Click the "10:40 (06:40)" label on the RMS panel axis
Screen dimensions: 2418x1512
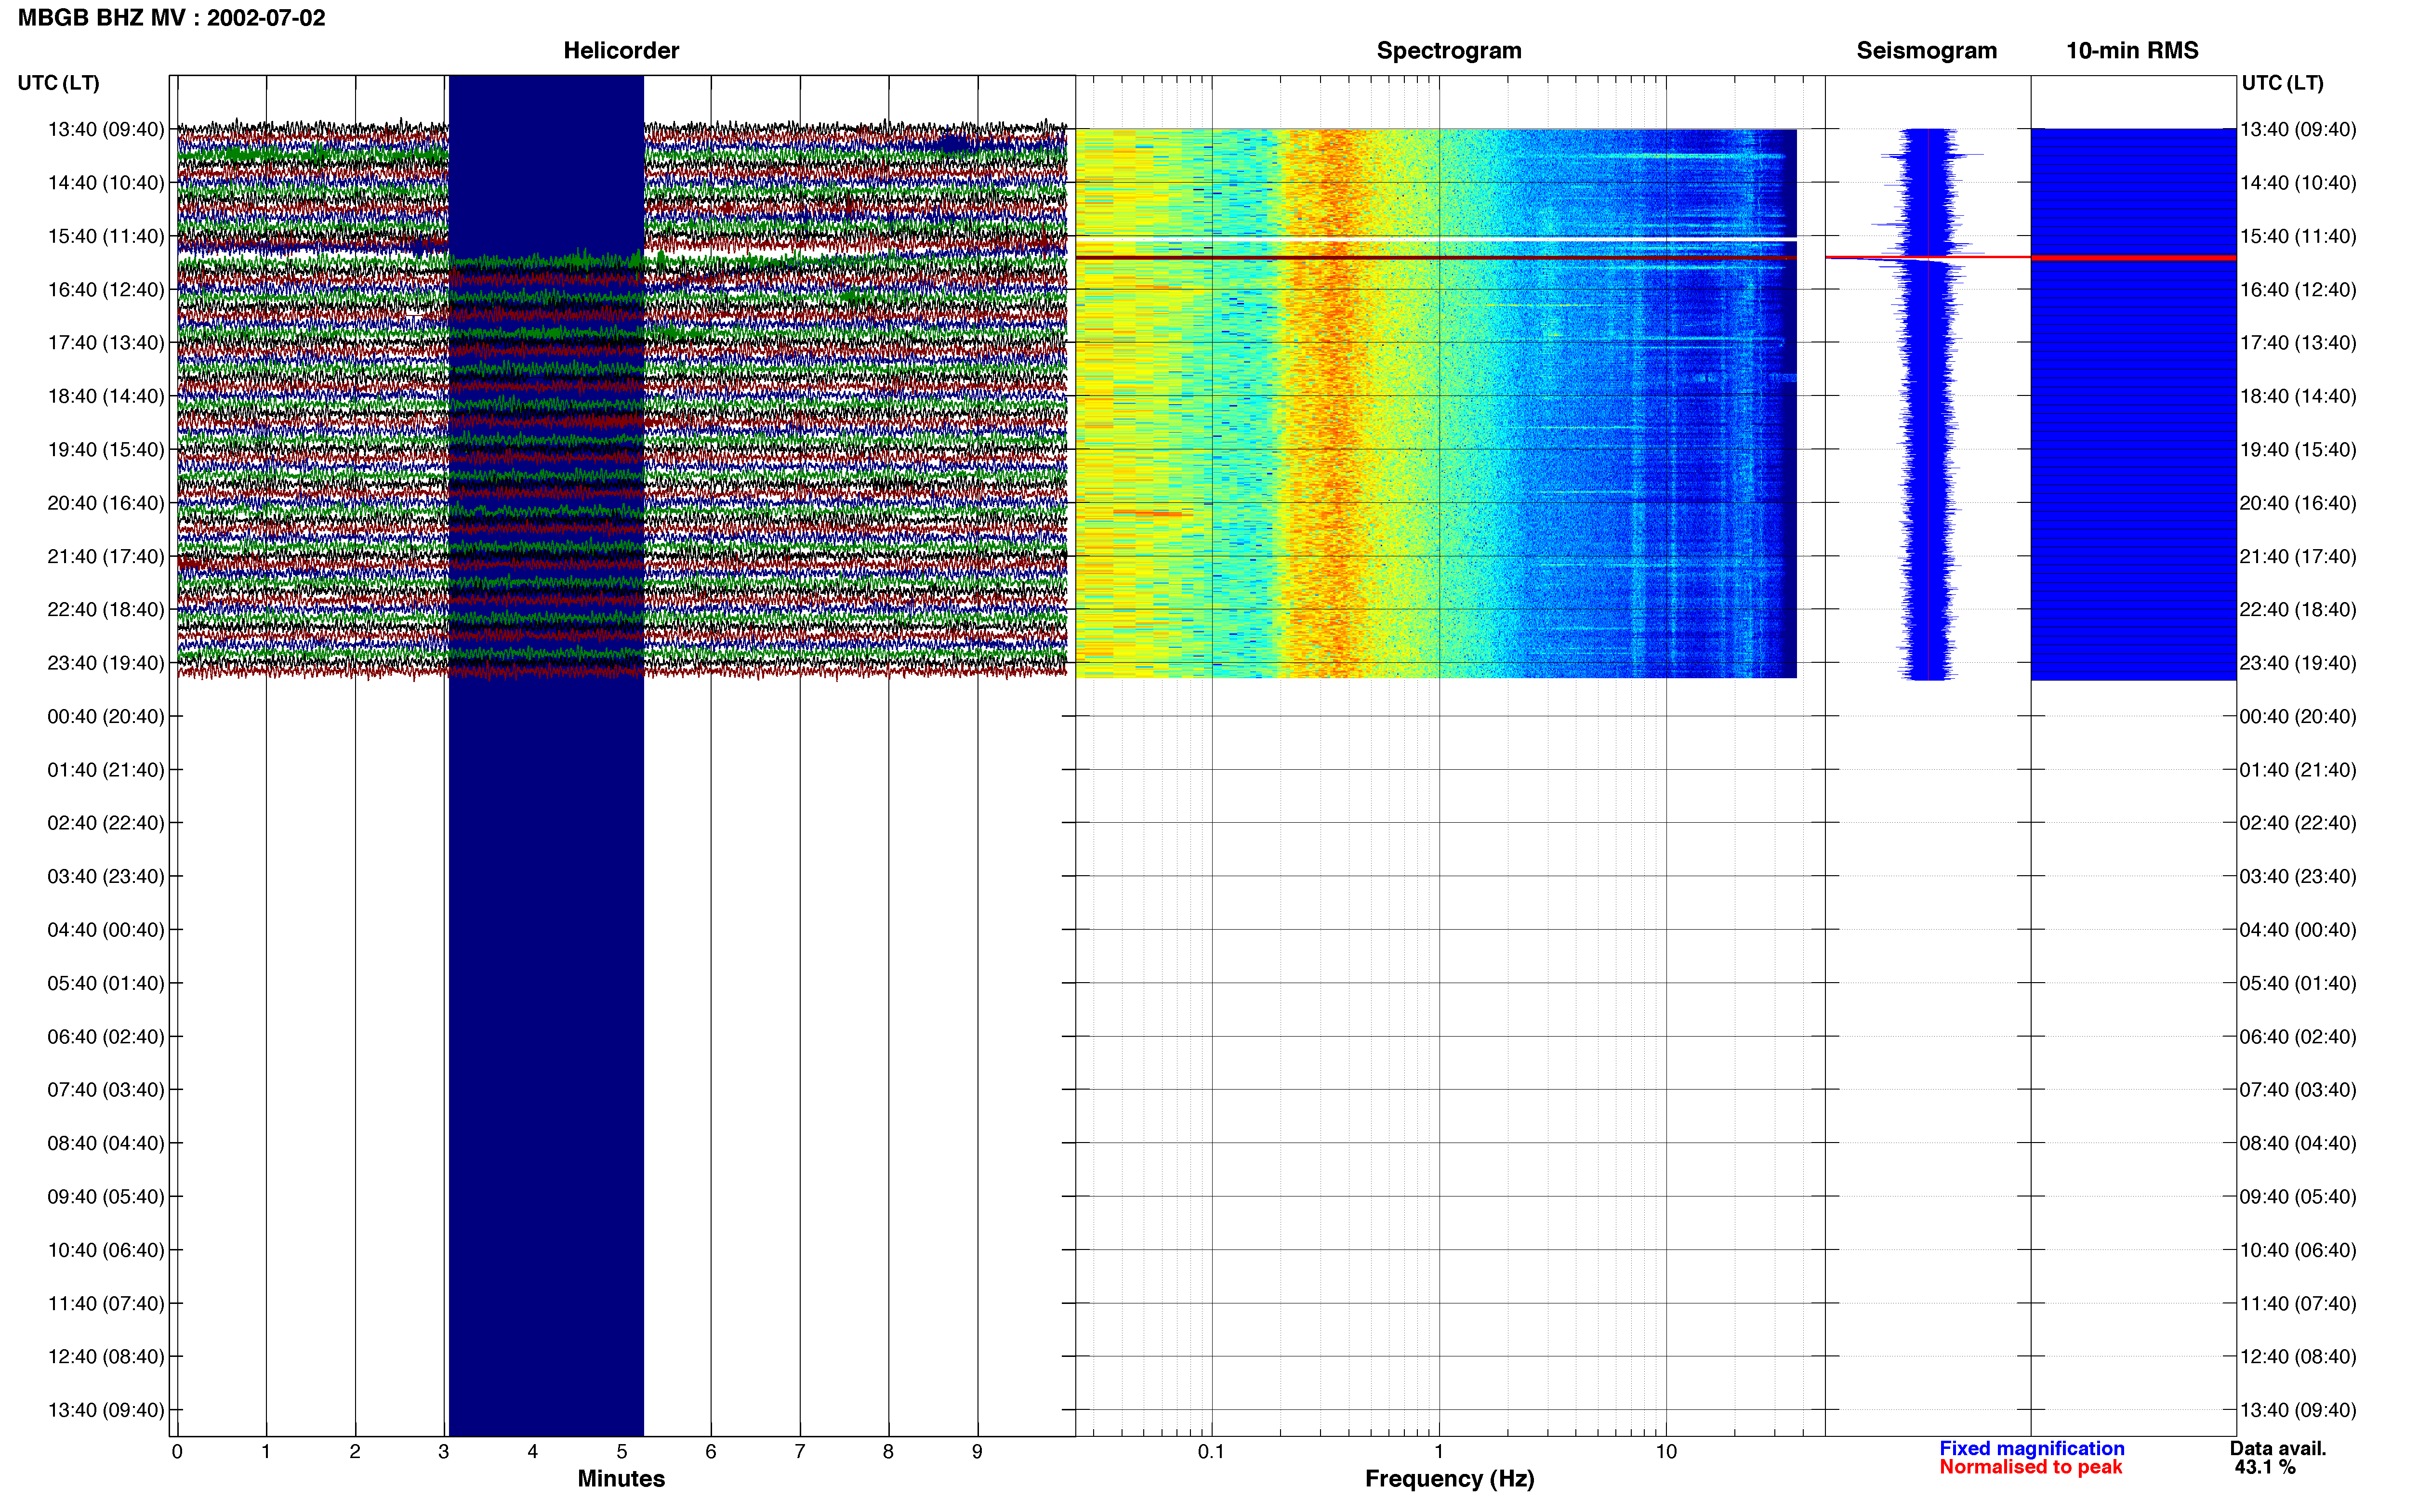click(2298, 1250)
